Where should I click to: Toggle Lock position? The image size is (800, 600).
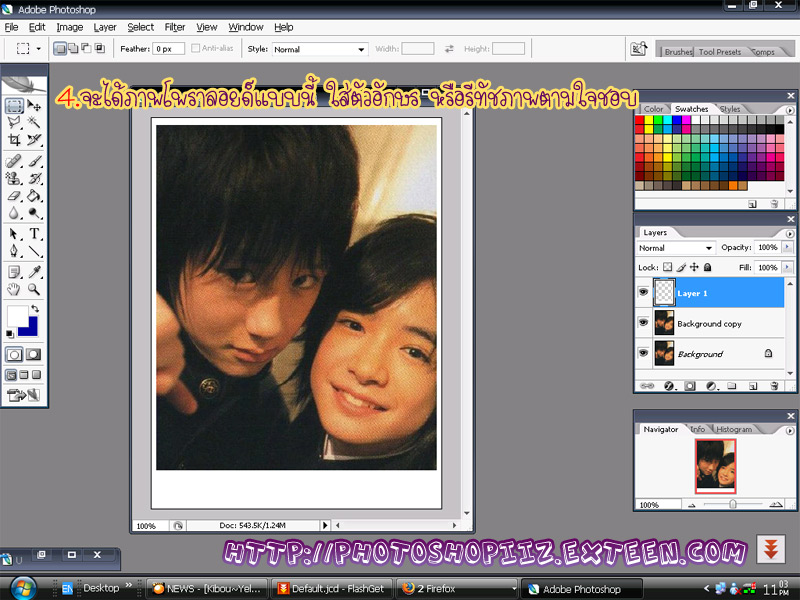click(694, 267)
